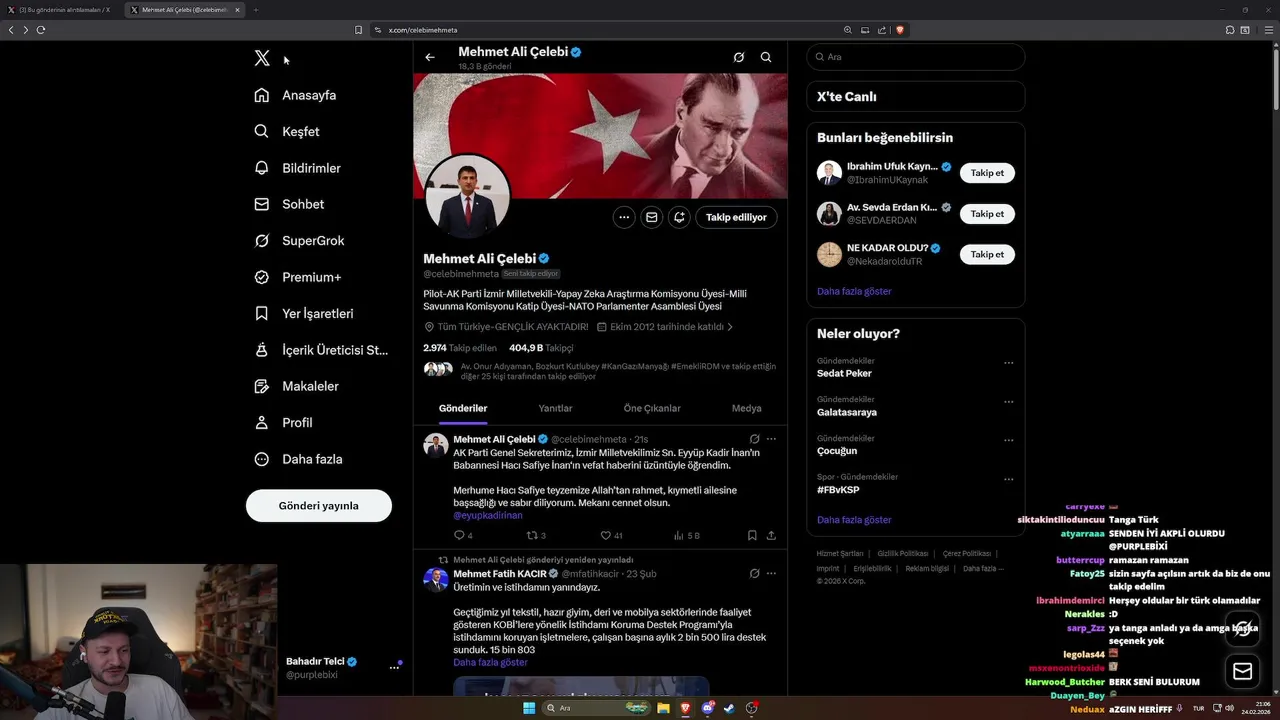This screenshot has height=720, width=1280.
Task: Select Gönderiler tab
Action: click(463, 408)
